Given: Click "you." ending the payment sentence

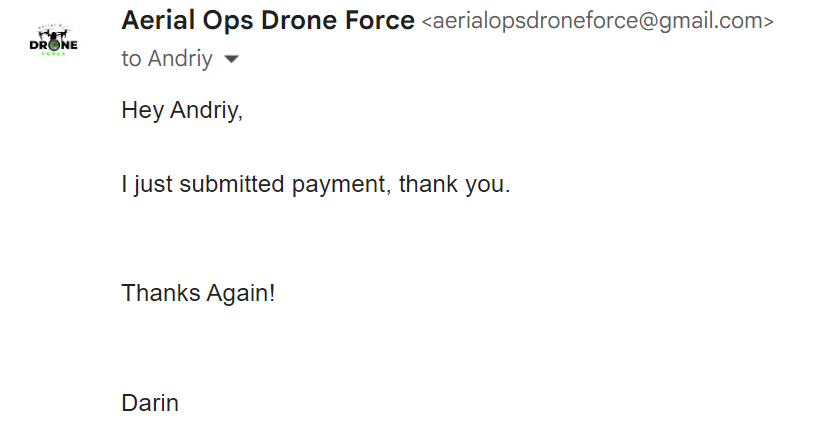Looking at the screenshot, I should click(490, 184).
